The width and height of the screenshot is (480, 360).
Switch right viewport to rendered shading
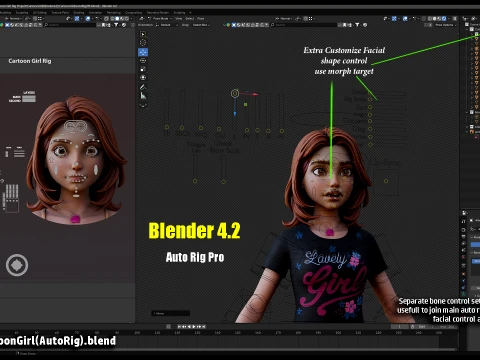click(x=444, y=18)
